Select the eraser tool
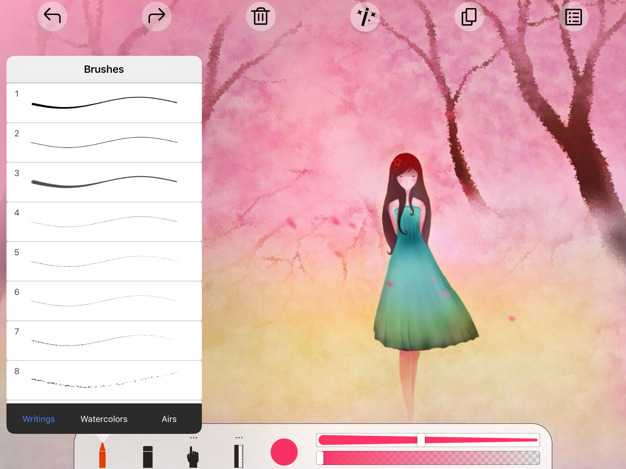This screenshot has width=626, height=469. click(x=148, y=455)
